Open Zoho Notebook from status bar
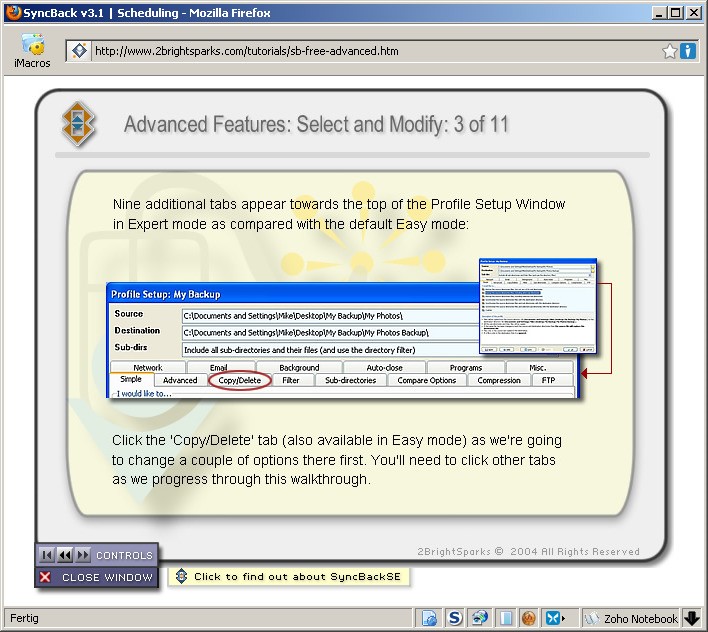This screenshot has height=632, width=708. point(631,618)
